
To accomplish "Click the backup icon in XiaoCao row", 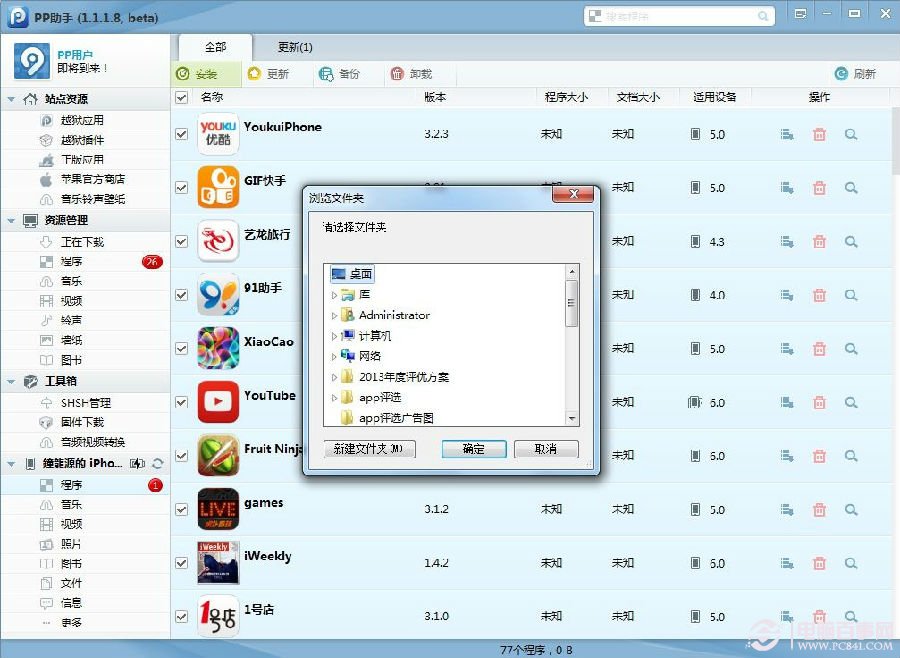I will click(787, 349).
